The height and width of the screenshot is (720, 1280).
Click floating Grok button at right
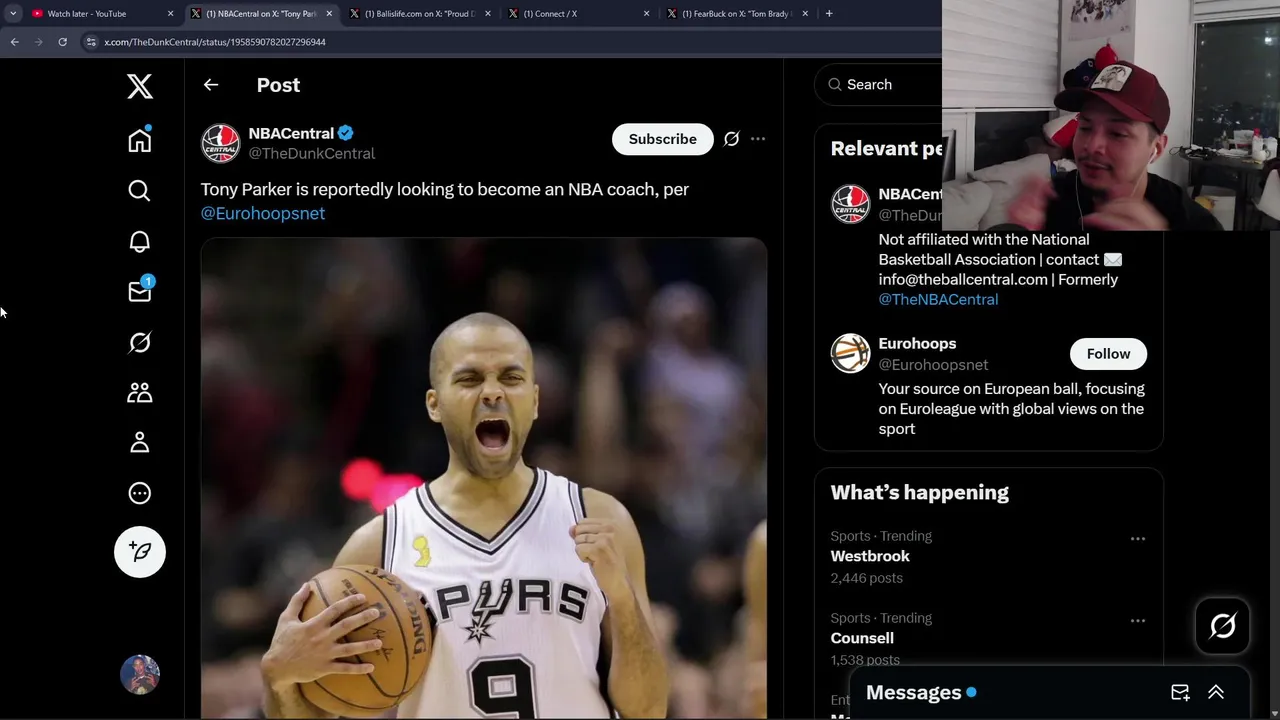pyautogui.click(x=1223, y=626)
